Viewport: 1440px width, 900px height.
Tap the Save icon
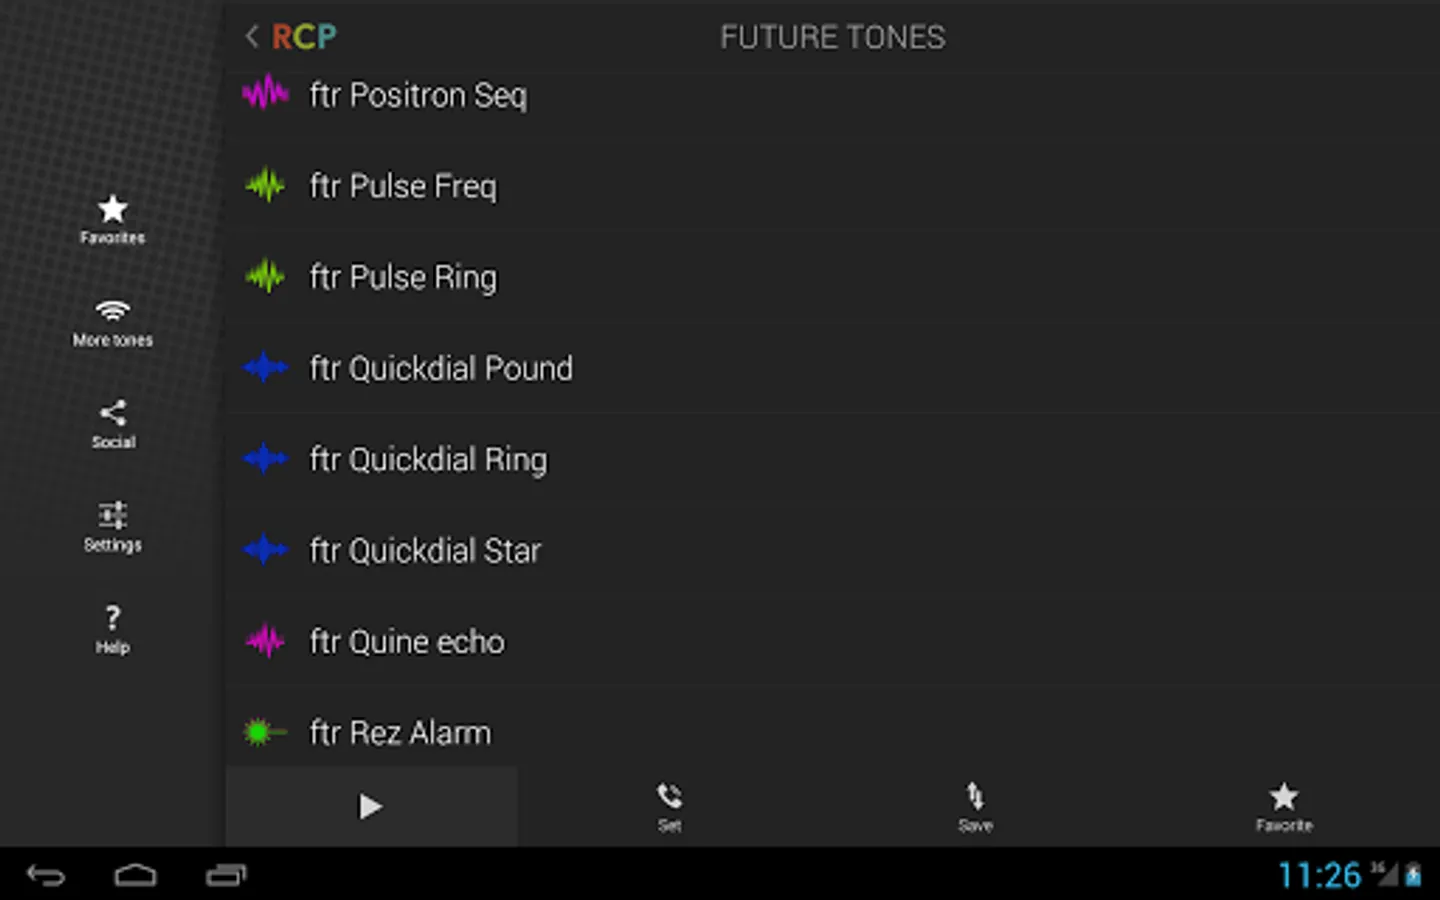(975, 806)
